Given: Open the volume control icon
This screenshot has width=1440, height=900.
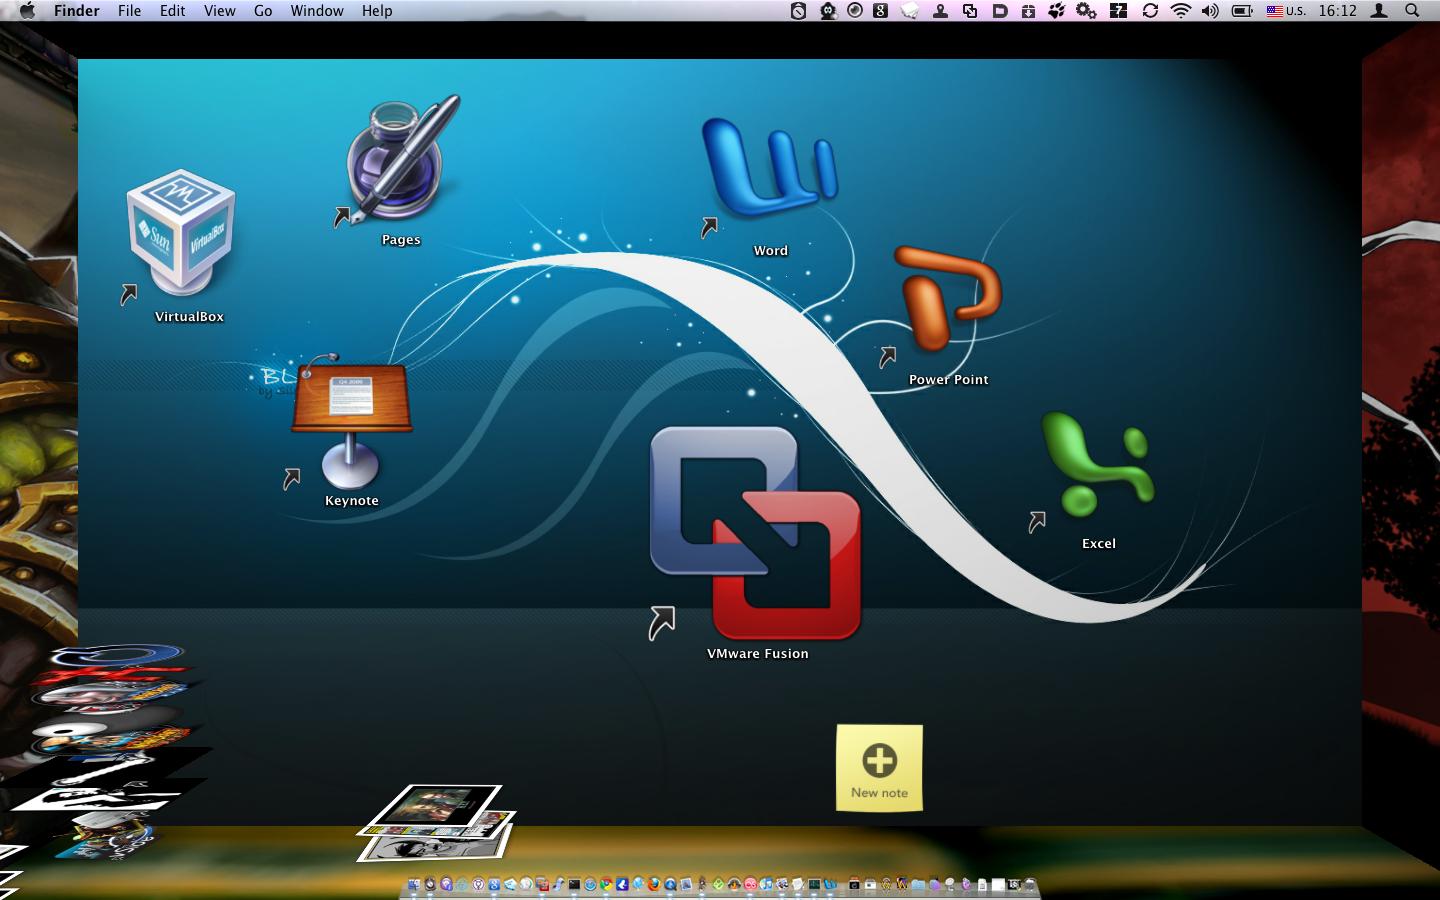Looking at the screenshot, I should (1210, 11).
